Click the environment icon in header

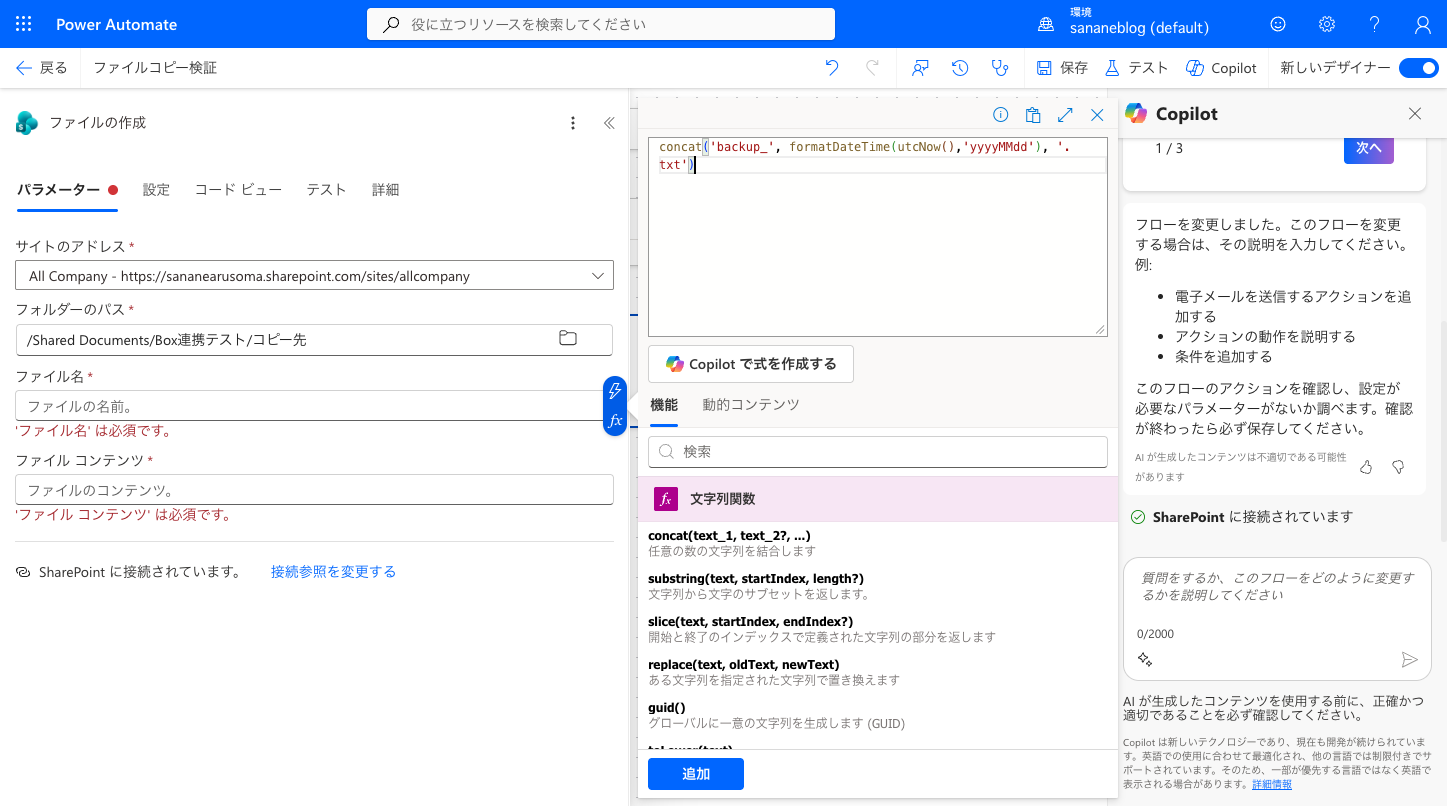coord(1046,24)
